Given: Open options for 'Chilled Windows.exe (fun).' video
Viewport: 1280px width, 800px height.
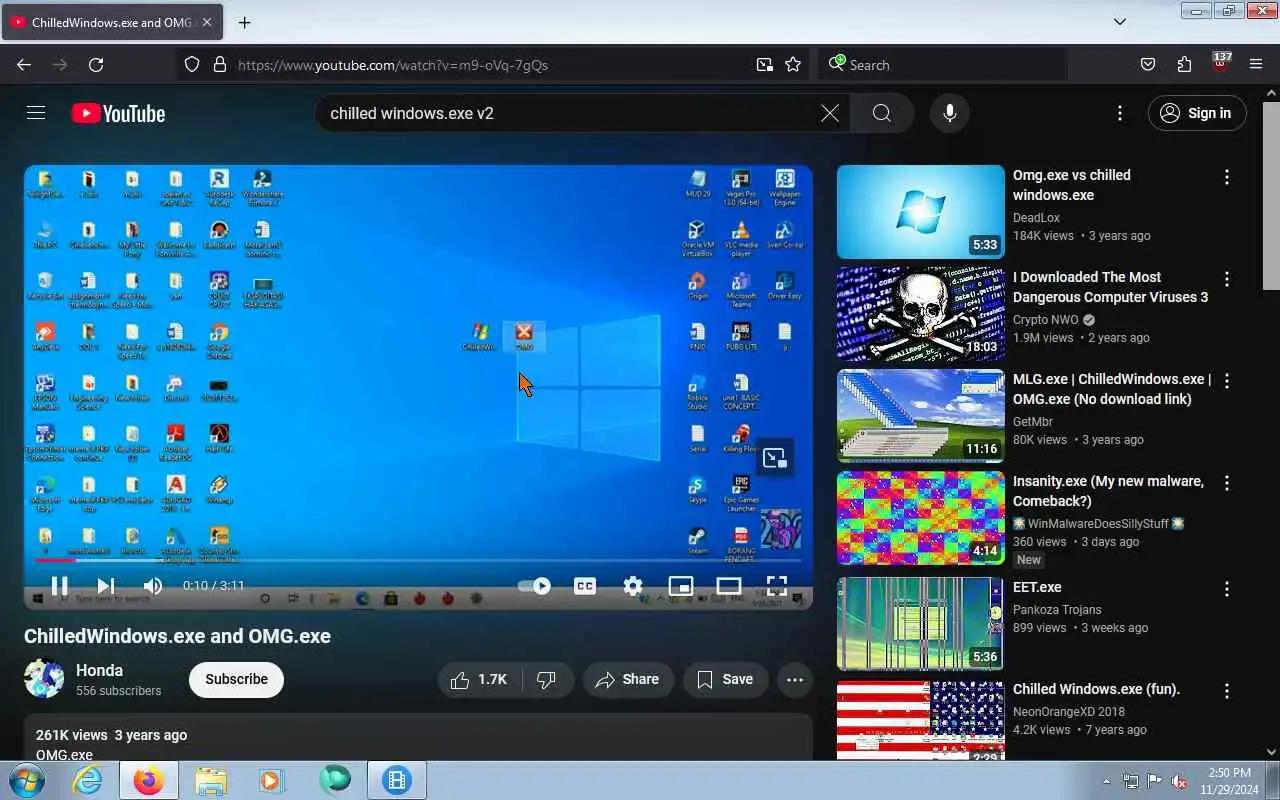Looking at the screenshot, I should point(1227,691).
